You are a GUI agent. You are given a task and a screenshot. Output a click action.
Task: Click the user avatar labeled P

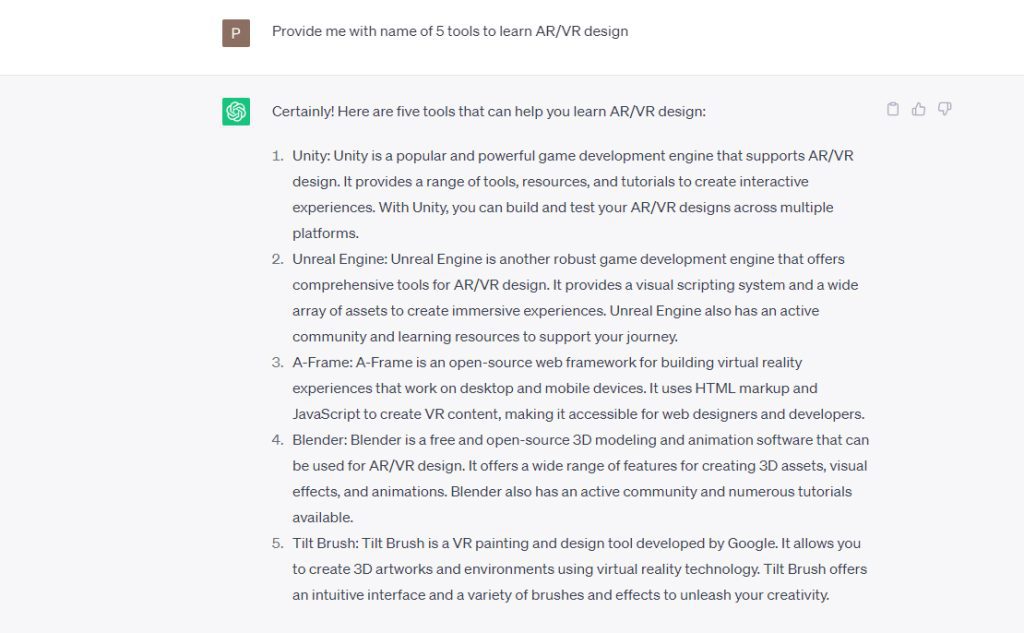pyautogui.click(x=236, y=33)
